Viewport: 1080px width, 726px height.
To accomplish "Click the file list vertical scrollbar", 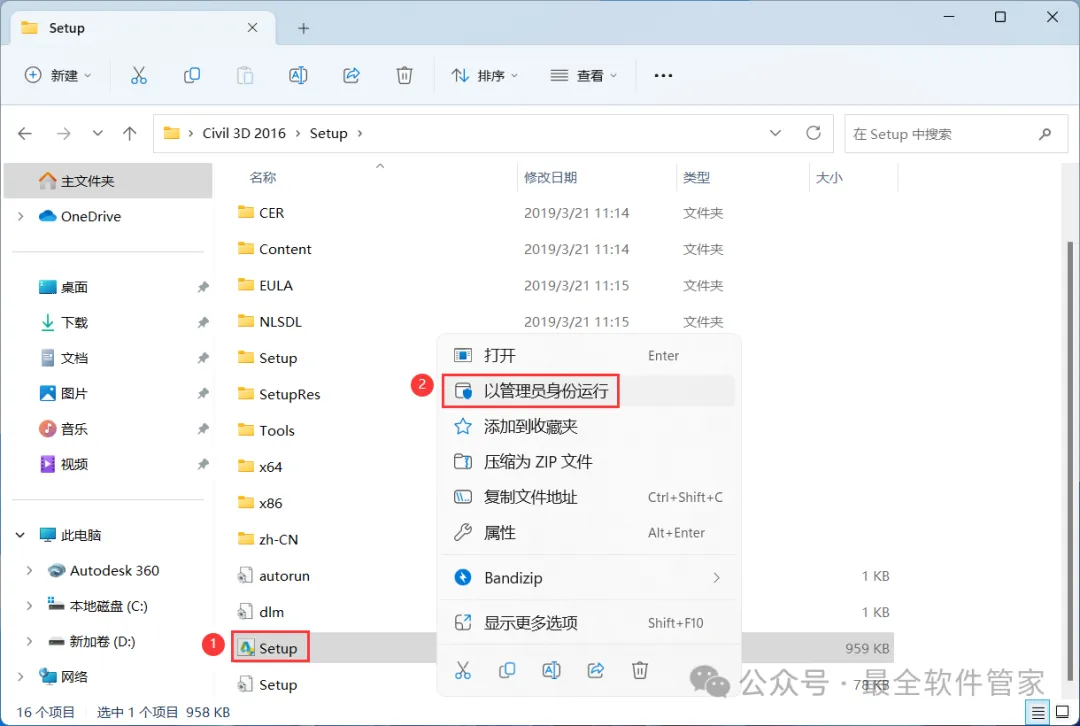I will (x=1070, y=461).
